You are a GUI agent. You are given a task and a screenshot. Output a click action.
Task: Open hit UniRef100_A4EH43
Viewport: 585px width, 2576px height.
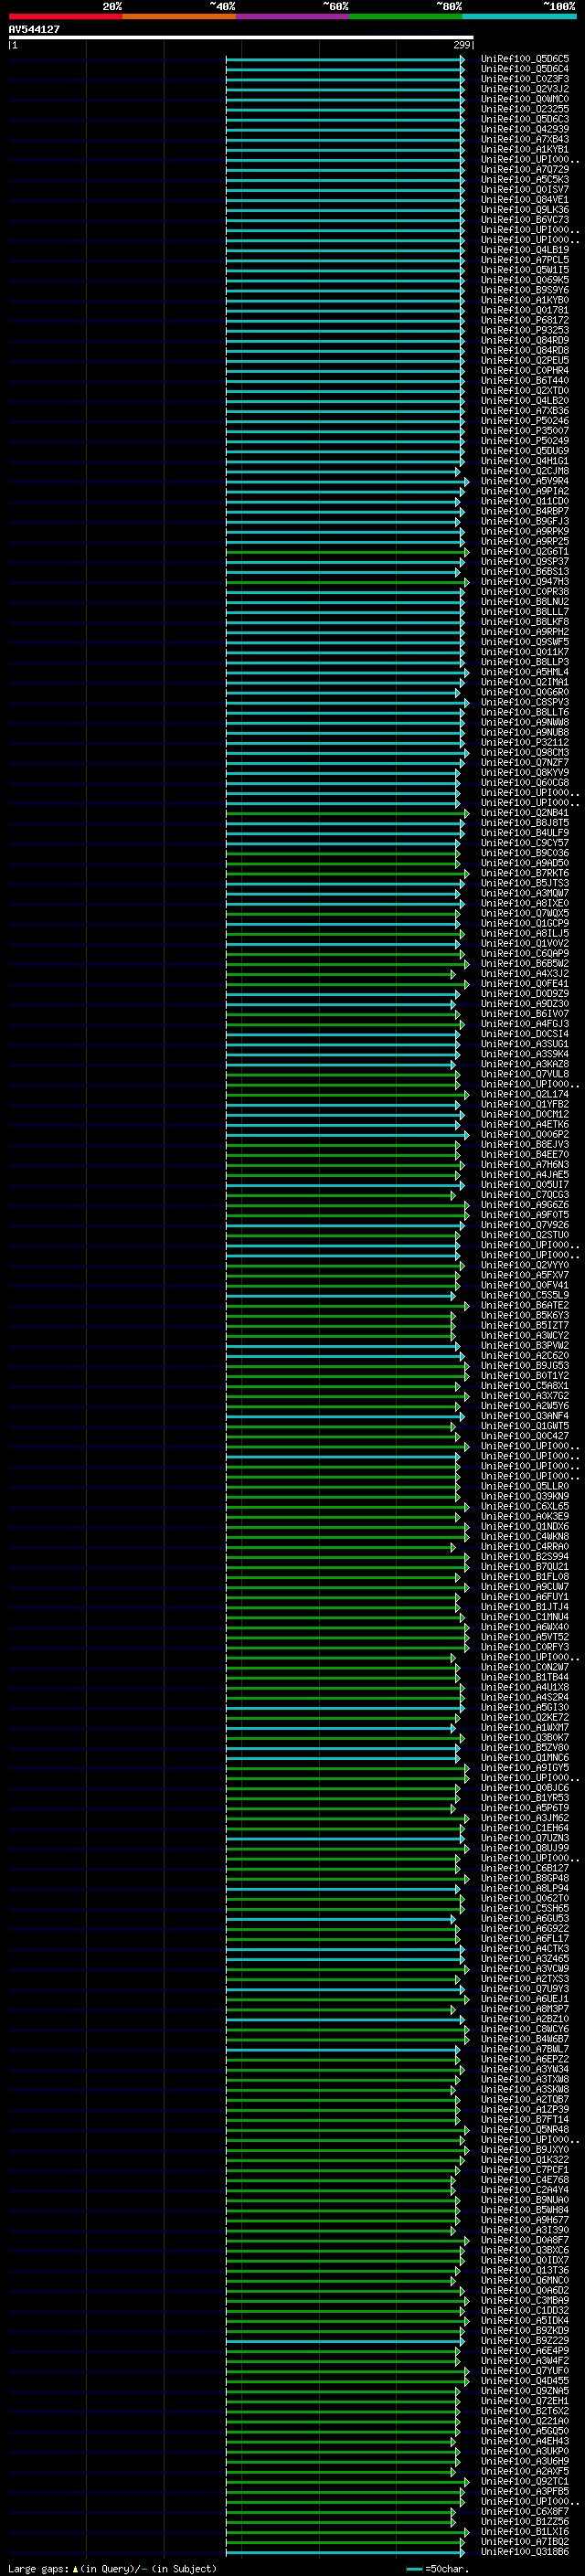click(x=525, y=2441)
